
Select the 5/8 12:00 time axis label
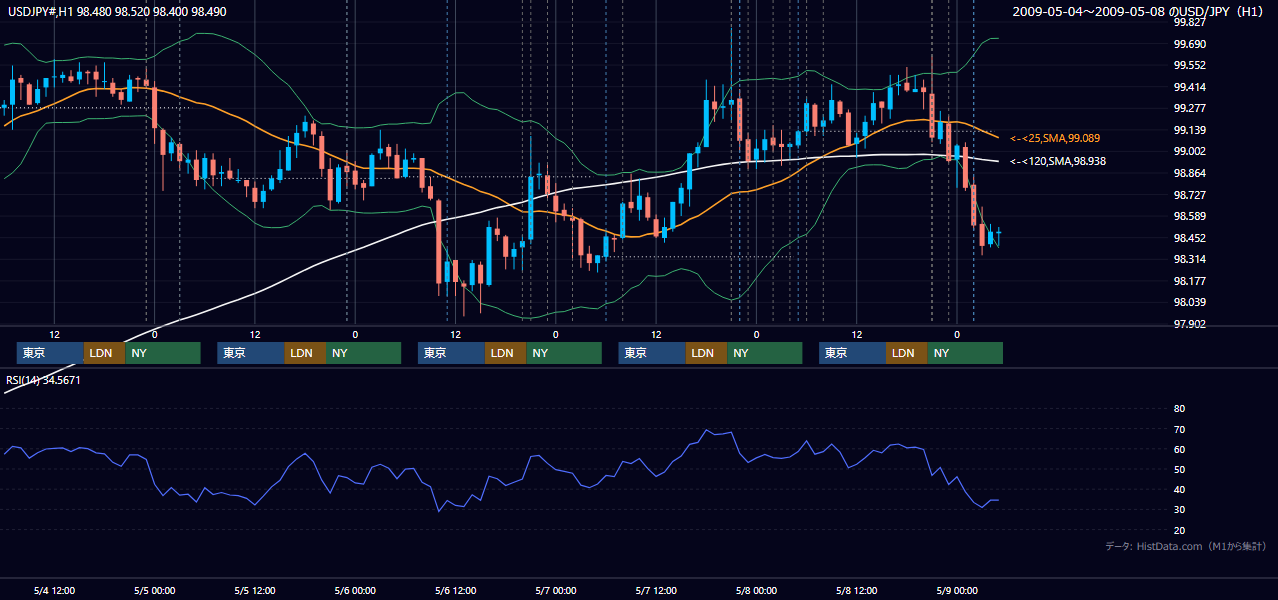click(x=856, y=590)
